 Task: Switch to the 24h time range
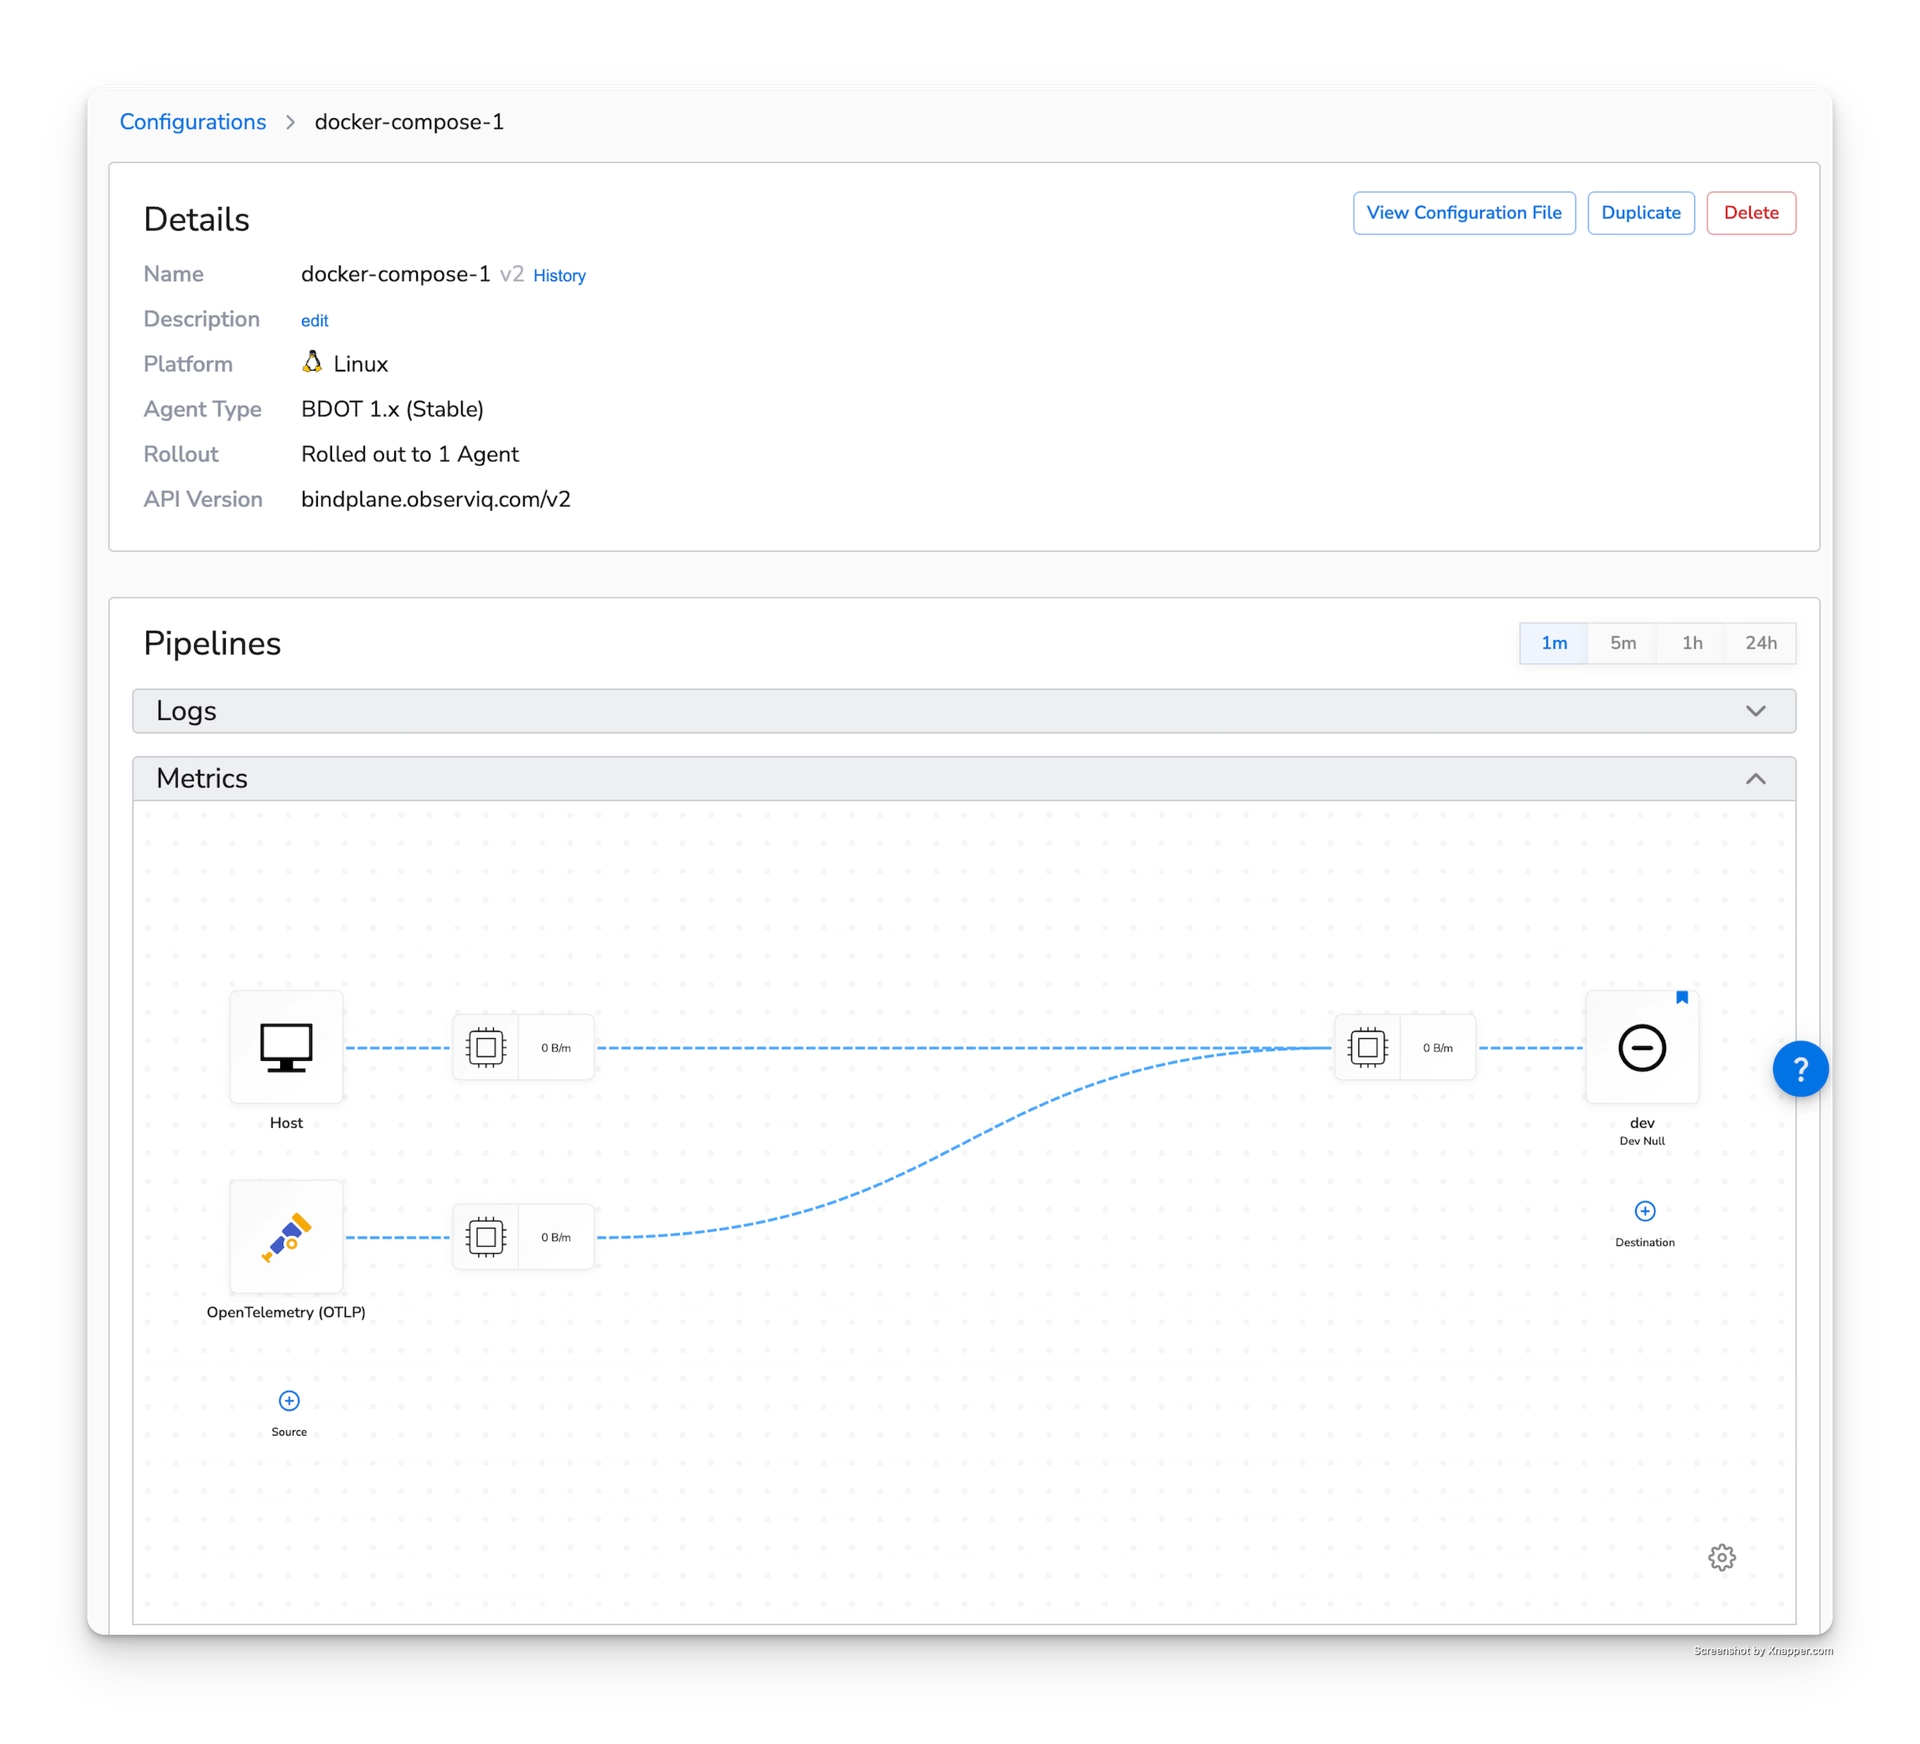tap(1760, 643)
